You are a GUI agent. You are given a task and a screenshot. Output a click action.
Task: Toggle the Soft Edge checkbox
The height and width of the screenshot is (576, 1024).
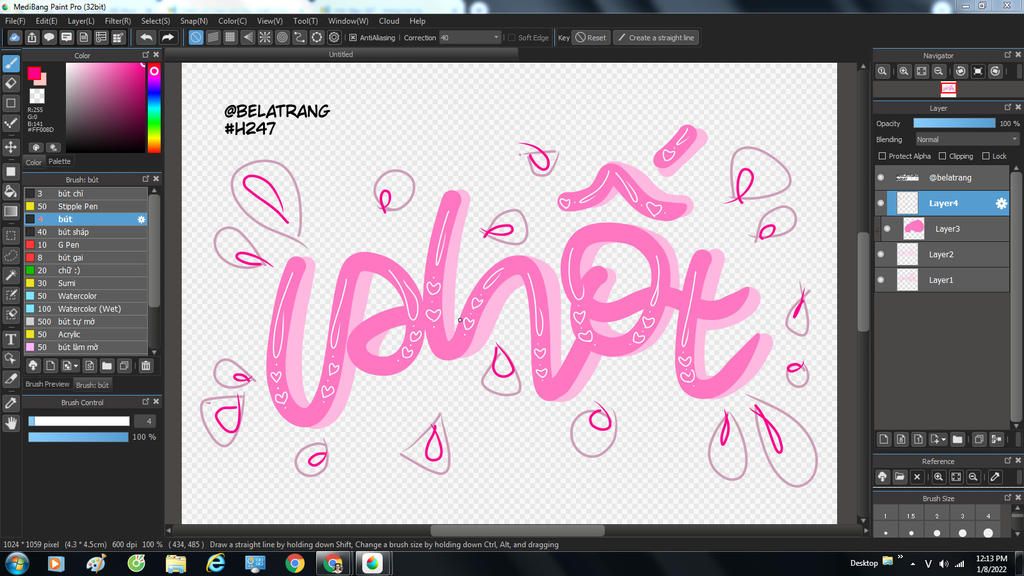pos(511,38)
